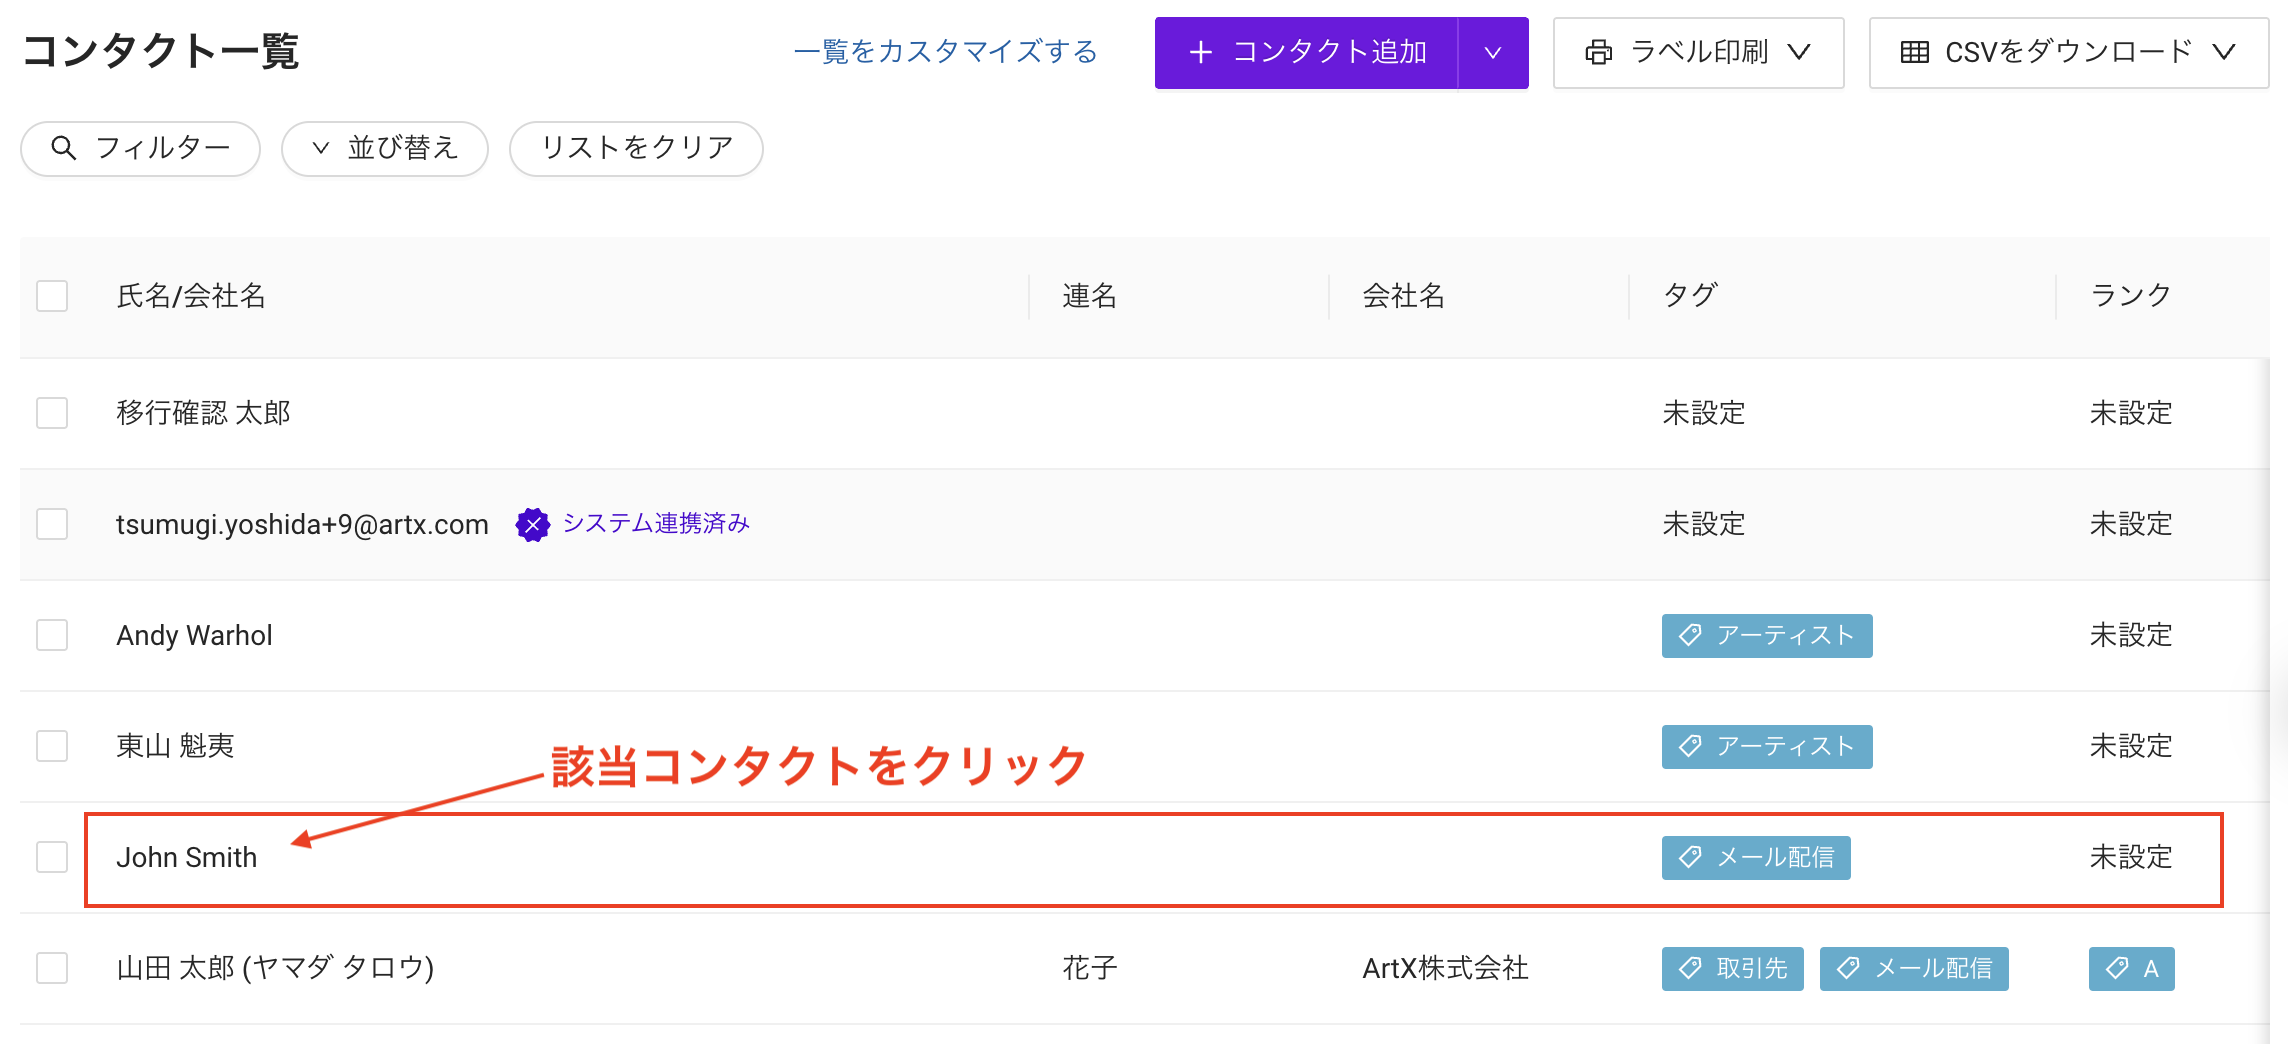Open the Andy Warhol contact
Image resolution: width=2288 pixels, height=1044 pixels.
click(x=194, y=636)
